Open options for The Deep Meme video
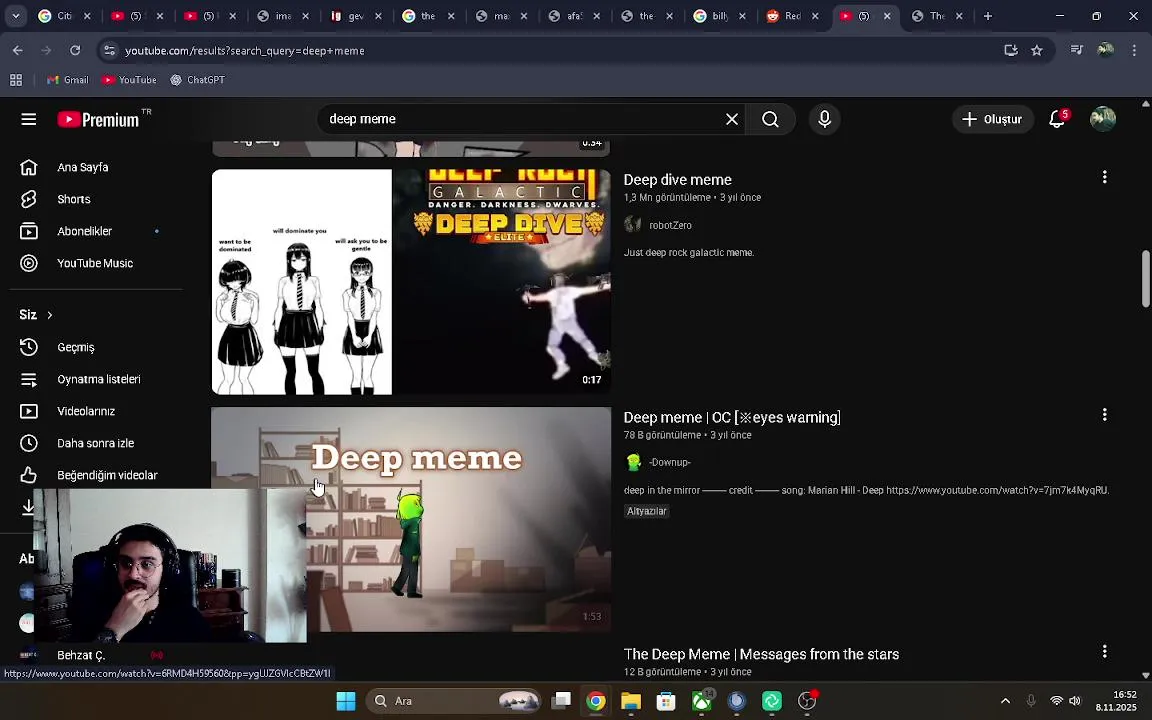This screenshot has height=720, width=1152. coord(1104,651)
